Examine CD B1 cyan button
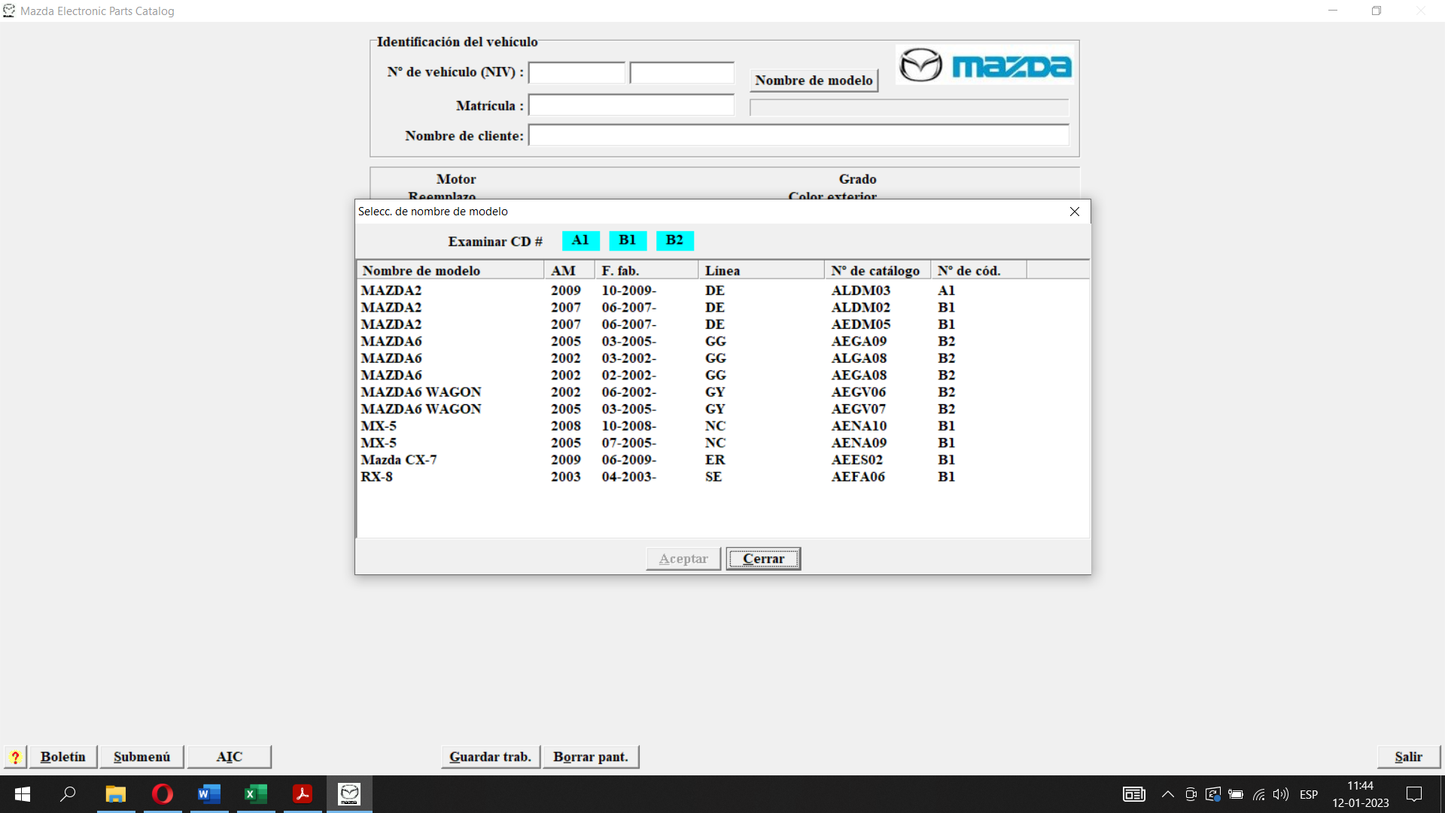Screen dimensions: 1445x813 (x=627, y=240)
